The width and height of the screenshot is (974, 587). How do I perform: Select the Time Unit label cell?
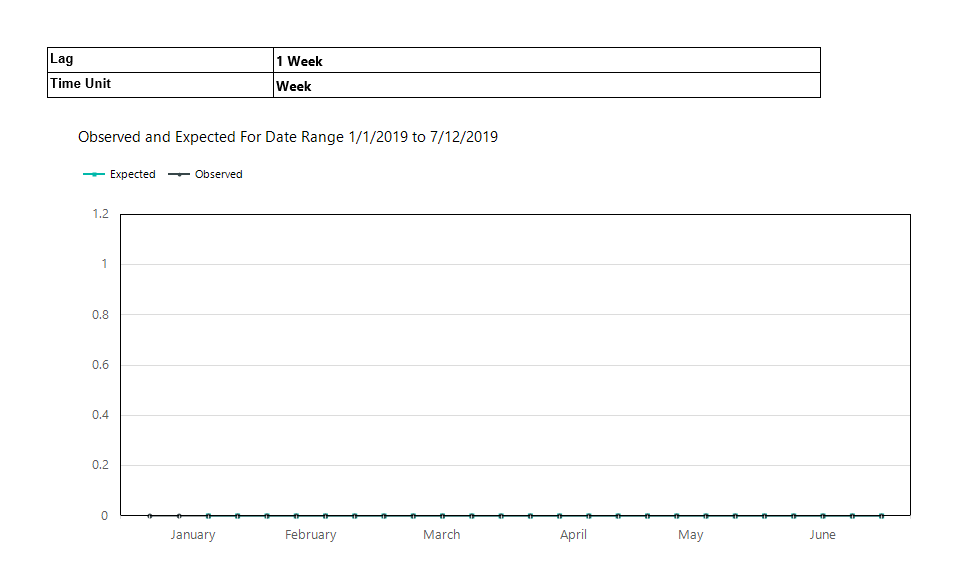(160, 85)
